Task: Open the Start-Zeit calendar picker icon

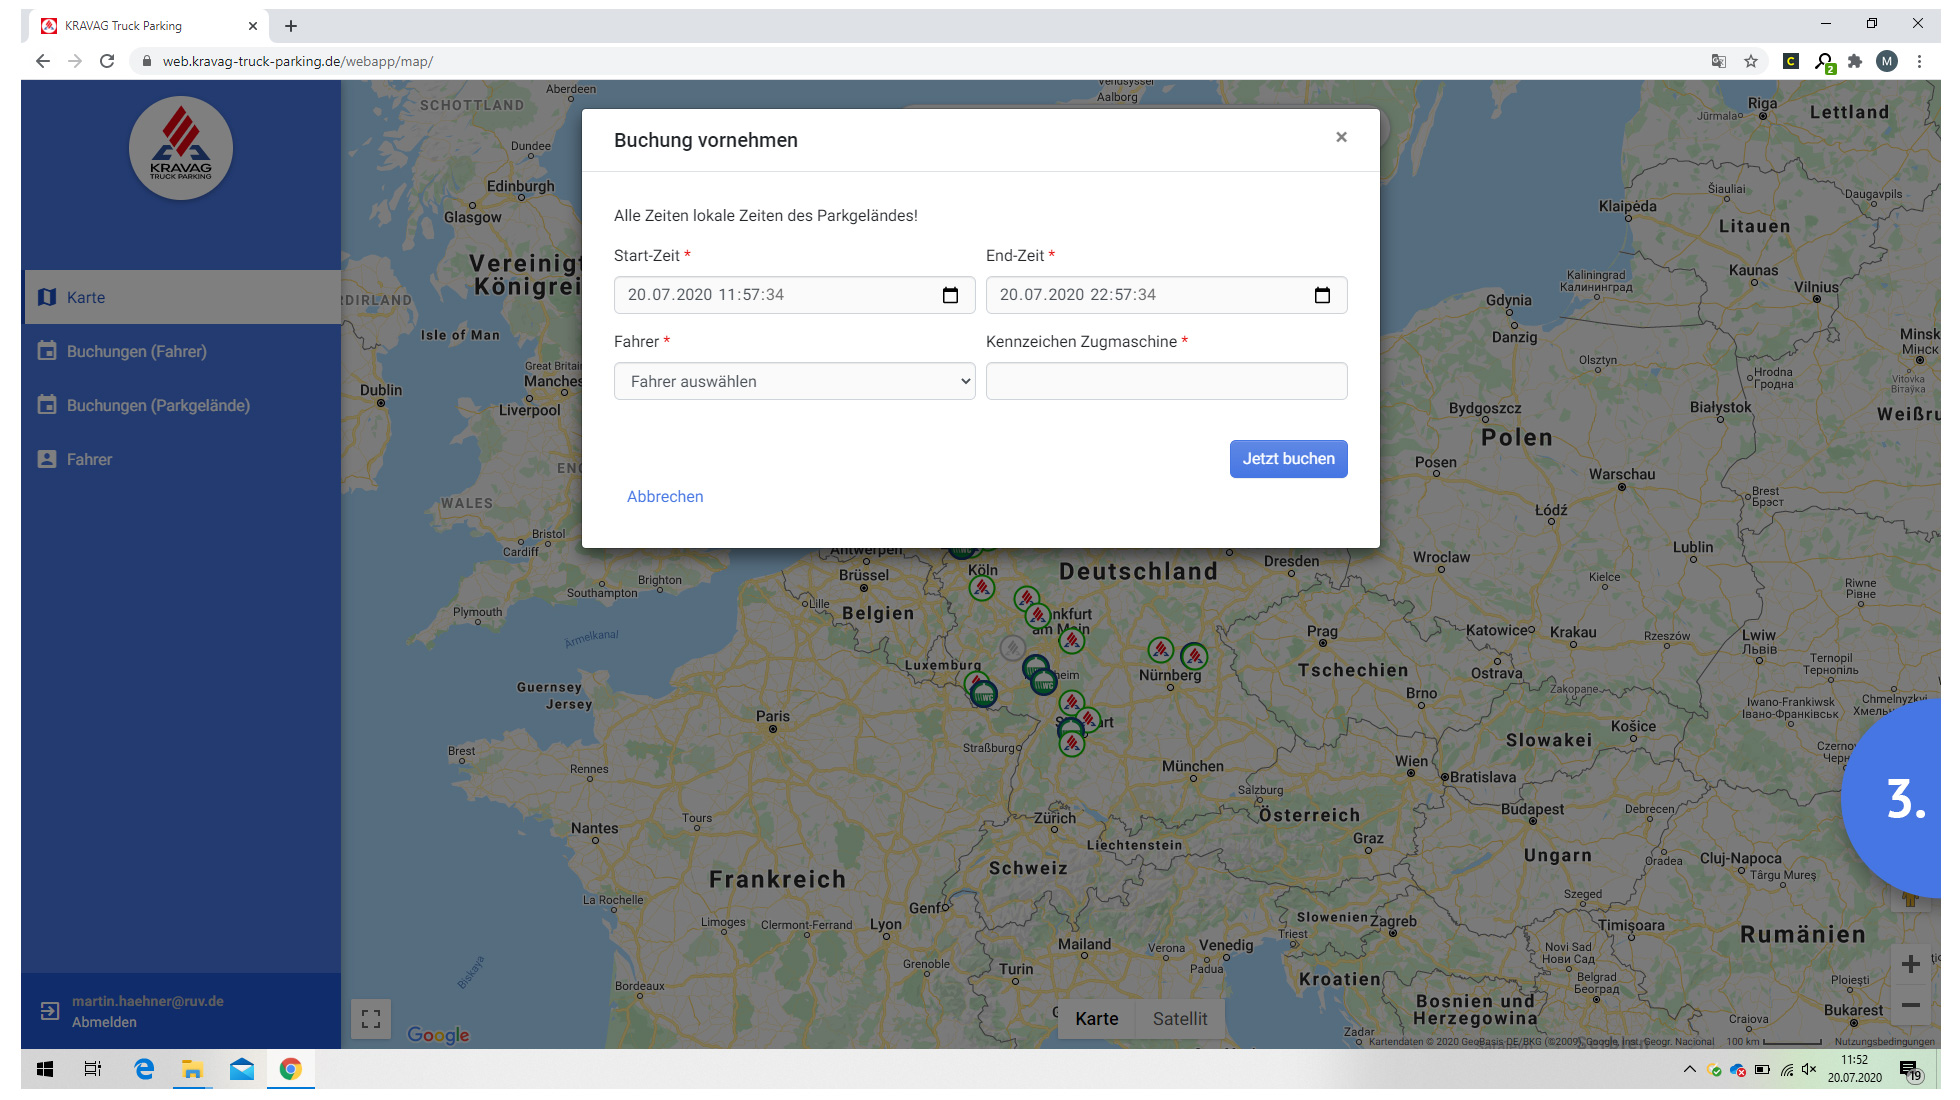Action: click(950, 295)
